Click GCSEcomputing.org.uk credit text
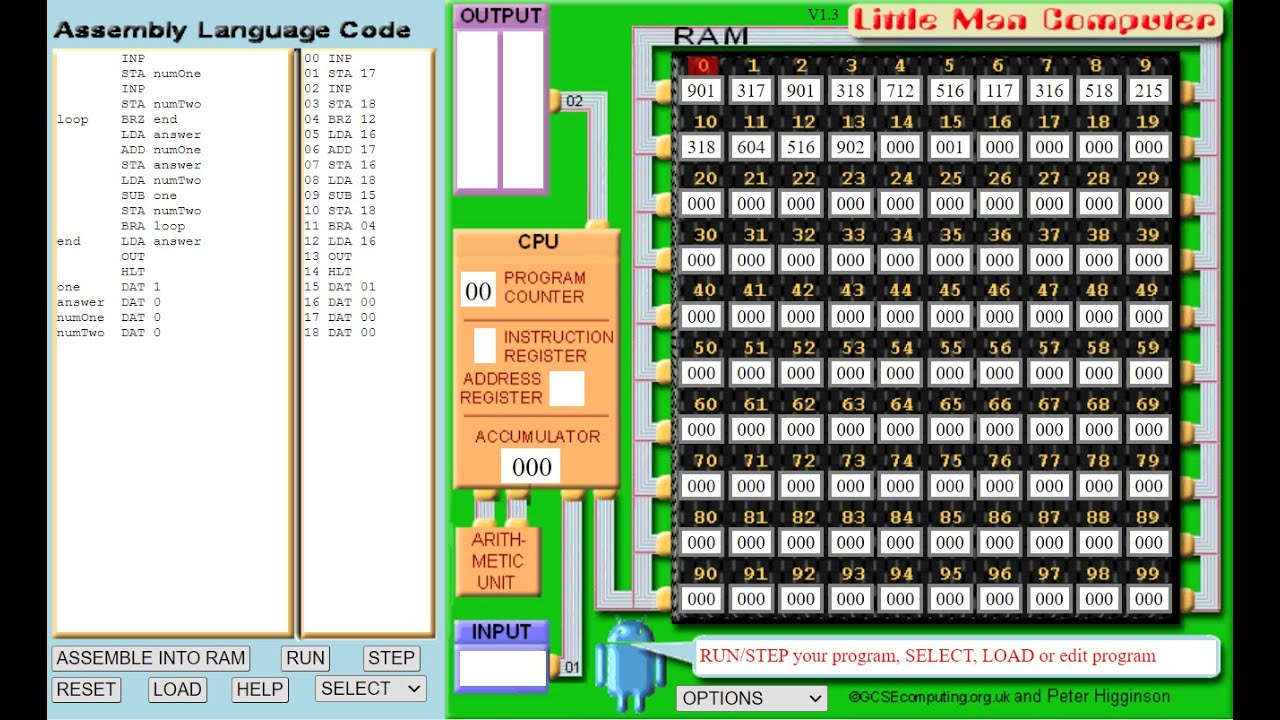Viewport: 1280px width, 720px height. pos(929,697)
